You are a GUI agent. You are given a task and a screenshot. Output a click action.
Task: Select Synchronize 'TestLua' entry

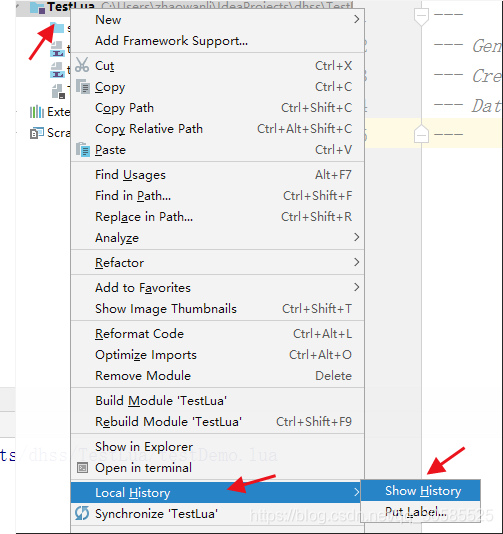tap(217, 514)
